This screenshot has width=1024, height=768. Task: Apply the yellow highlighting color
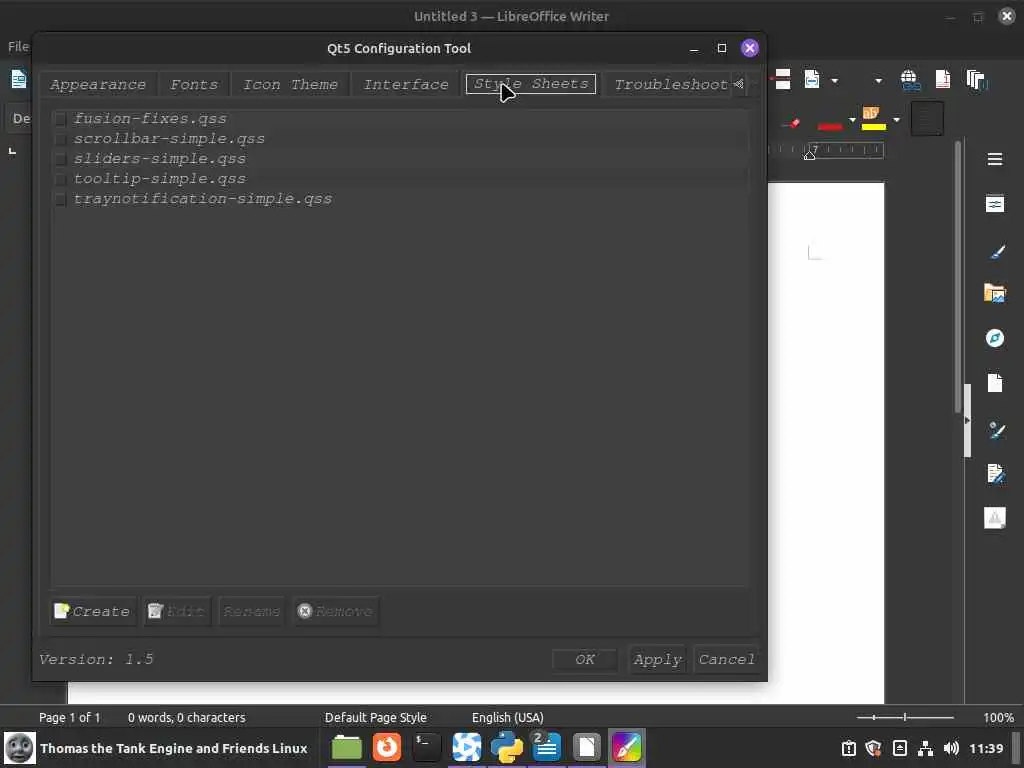point(873,119)
